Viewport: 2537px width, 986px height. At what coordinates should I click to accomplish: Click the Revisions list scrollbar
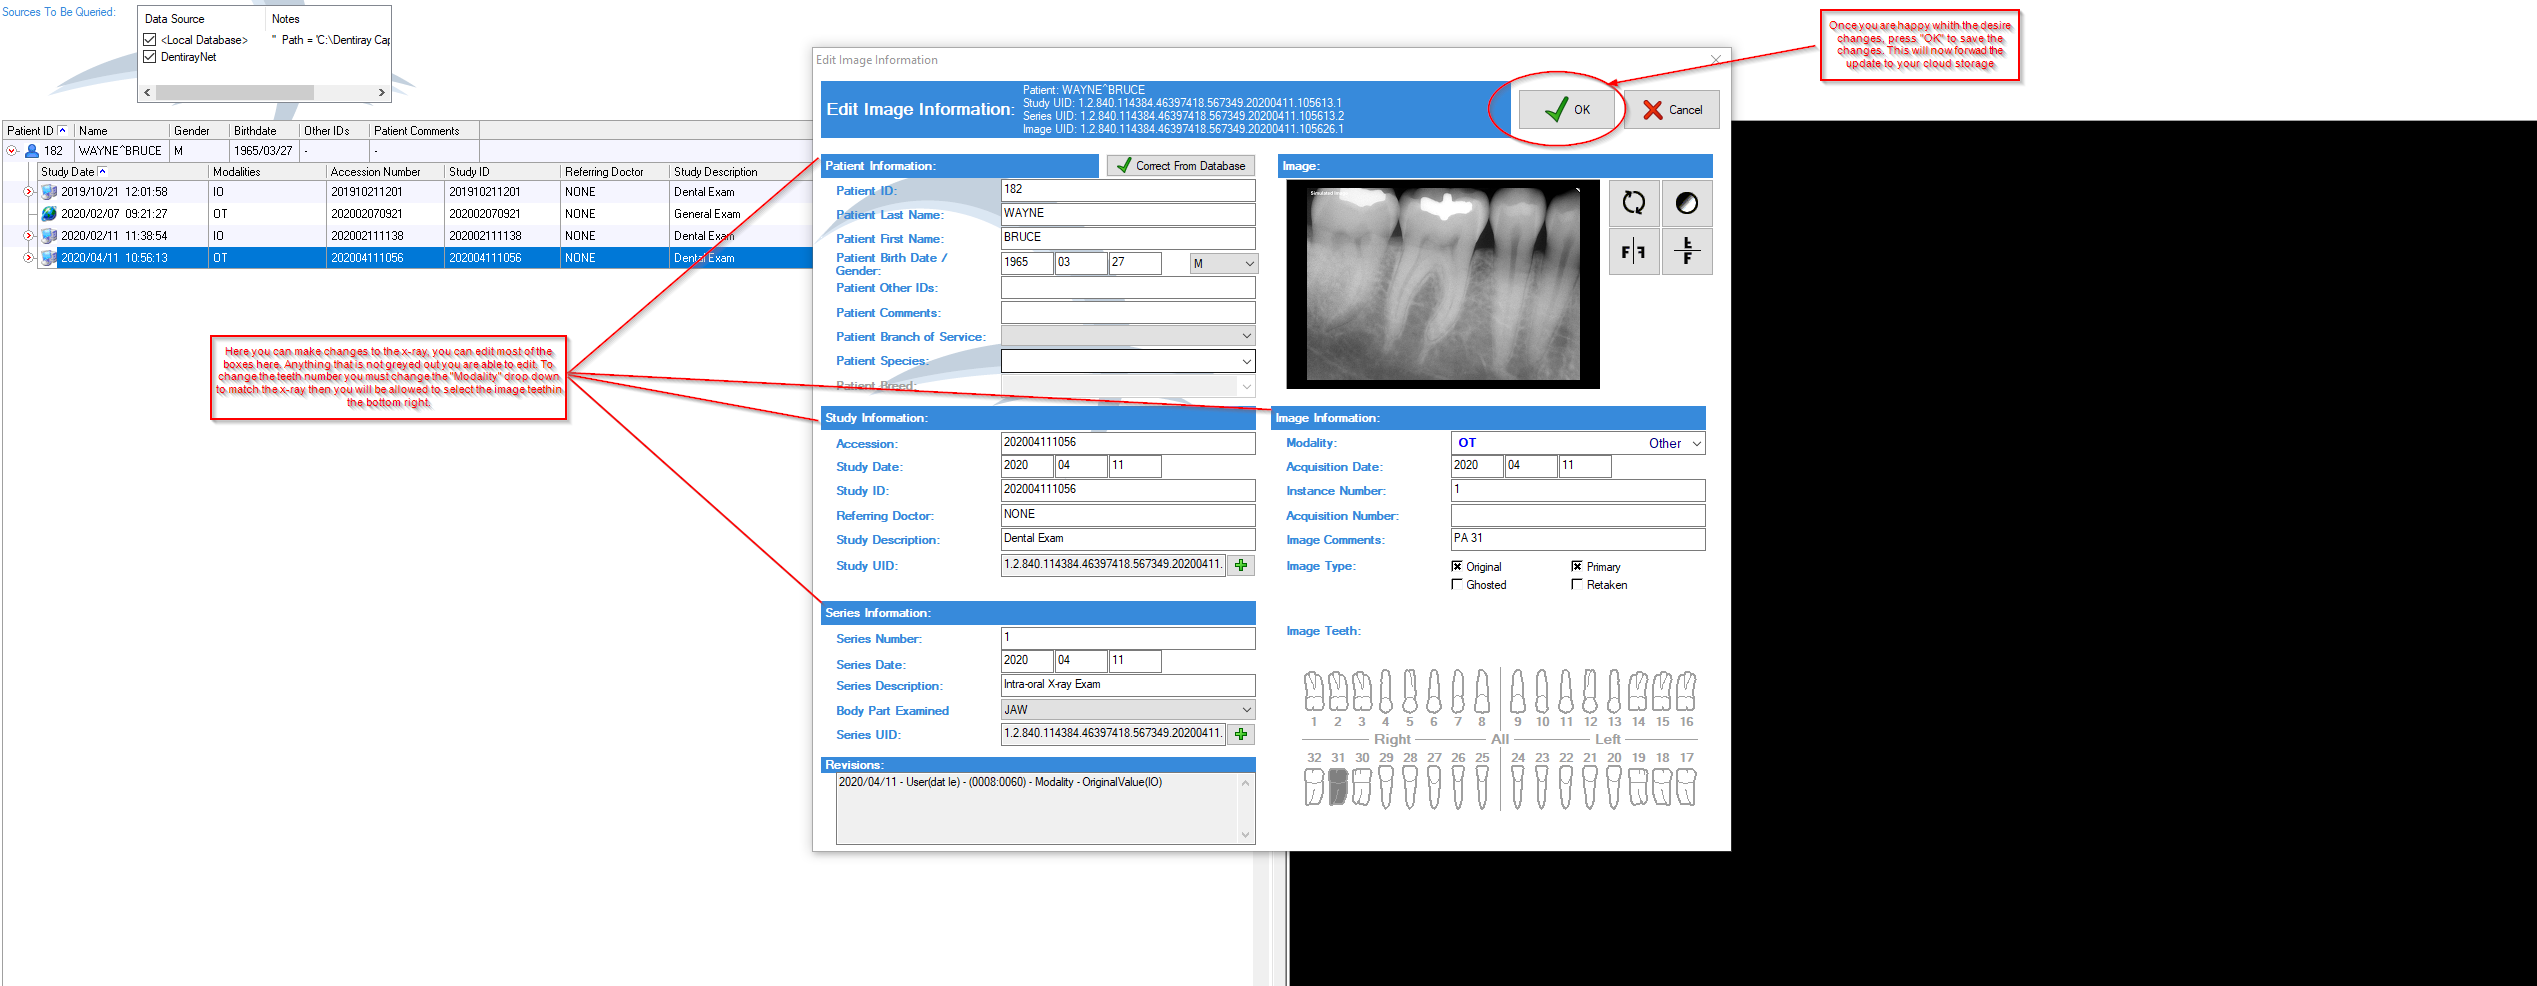pos(1246,808)
